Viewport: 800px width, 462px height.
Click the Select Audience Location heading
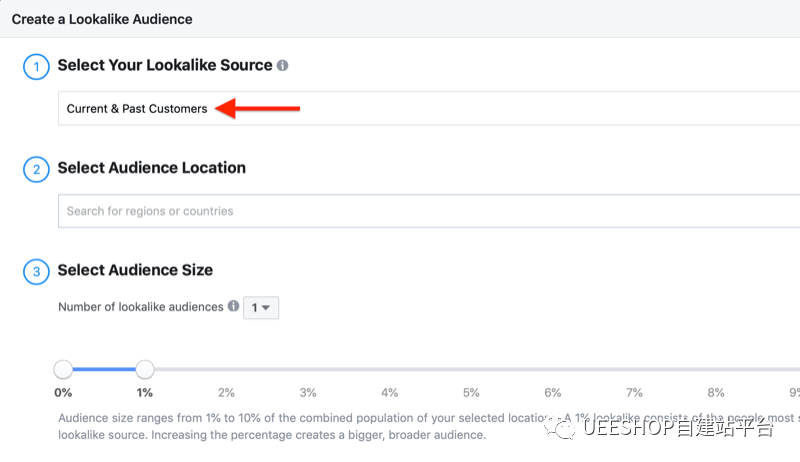coord(151,168)
